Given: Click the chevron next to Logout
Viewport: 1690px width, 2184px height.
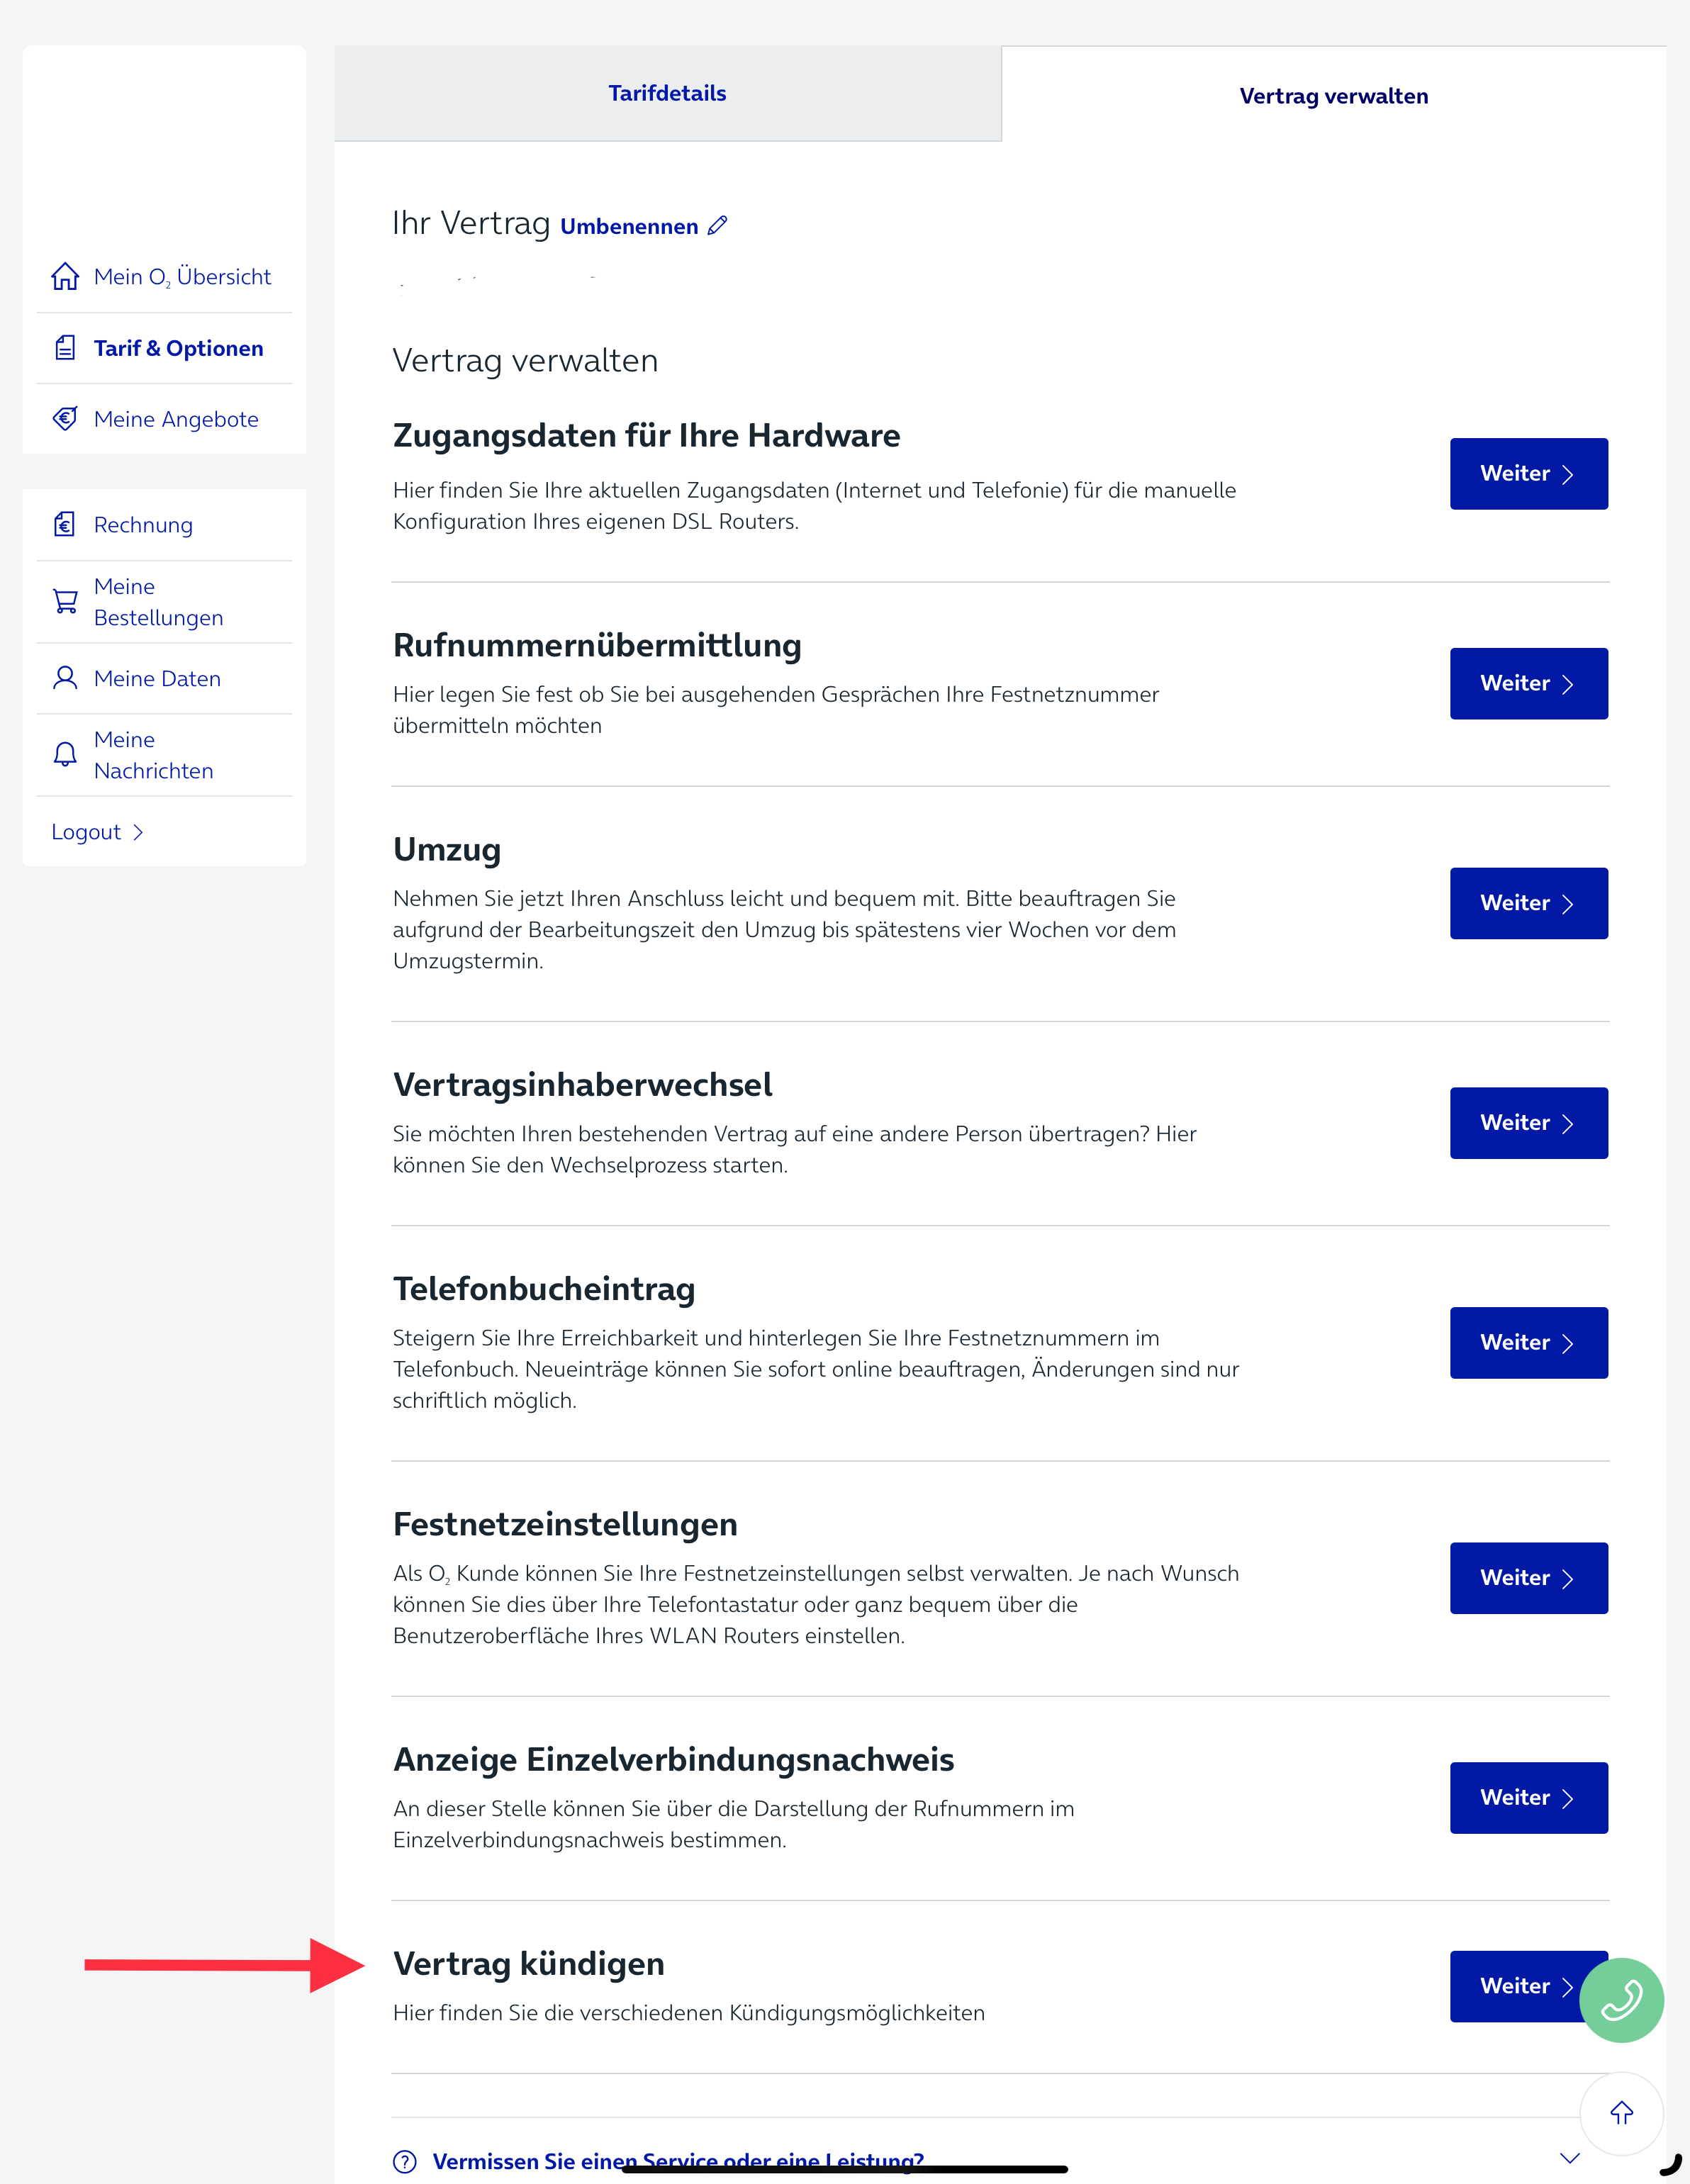Looking at the screenshot, I should pyautogui.click(x=138, y=832).
